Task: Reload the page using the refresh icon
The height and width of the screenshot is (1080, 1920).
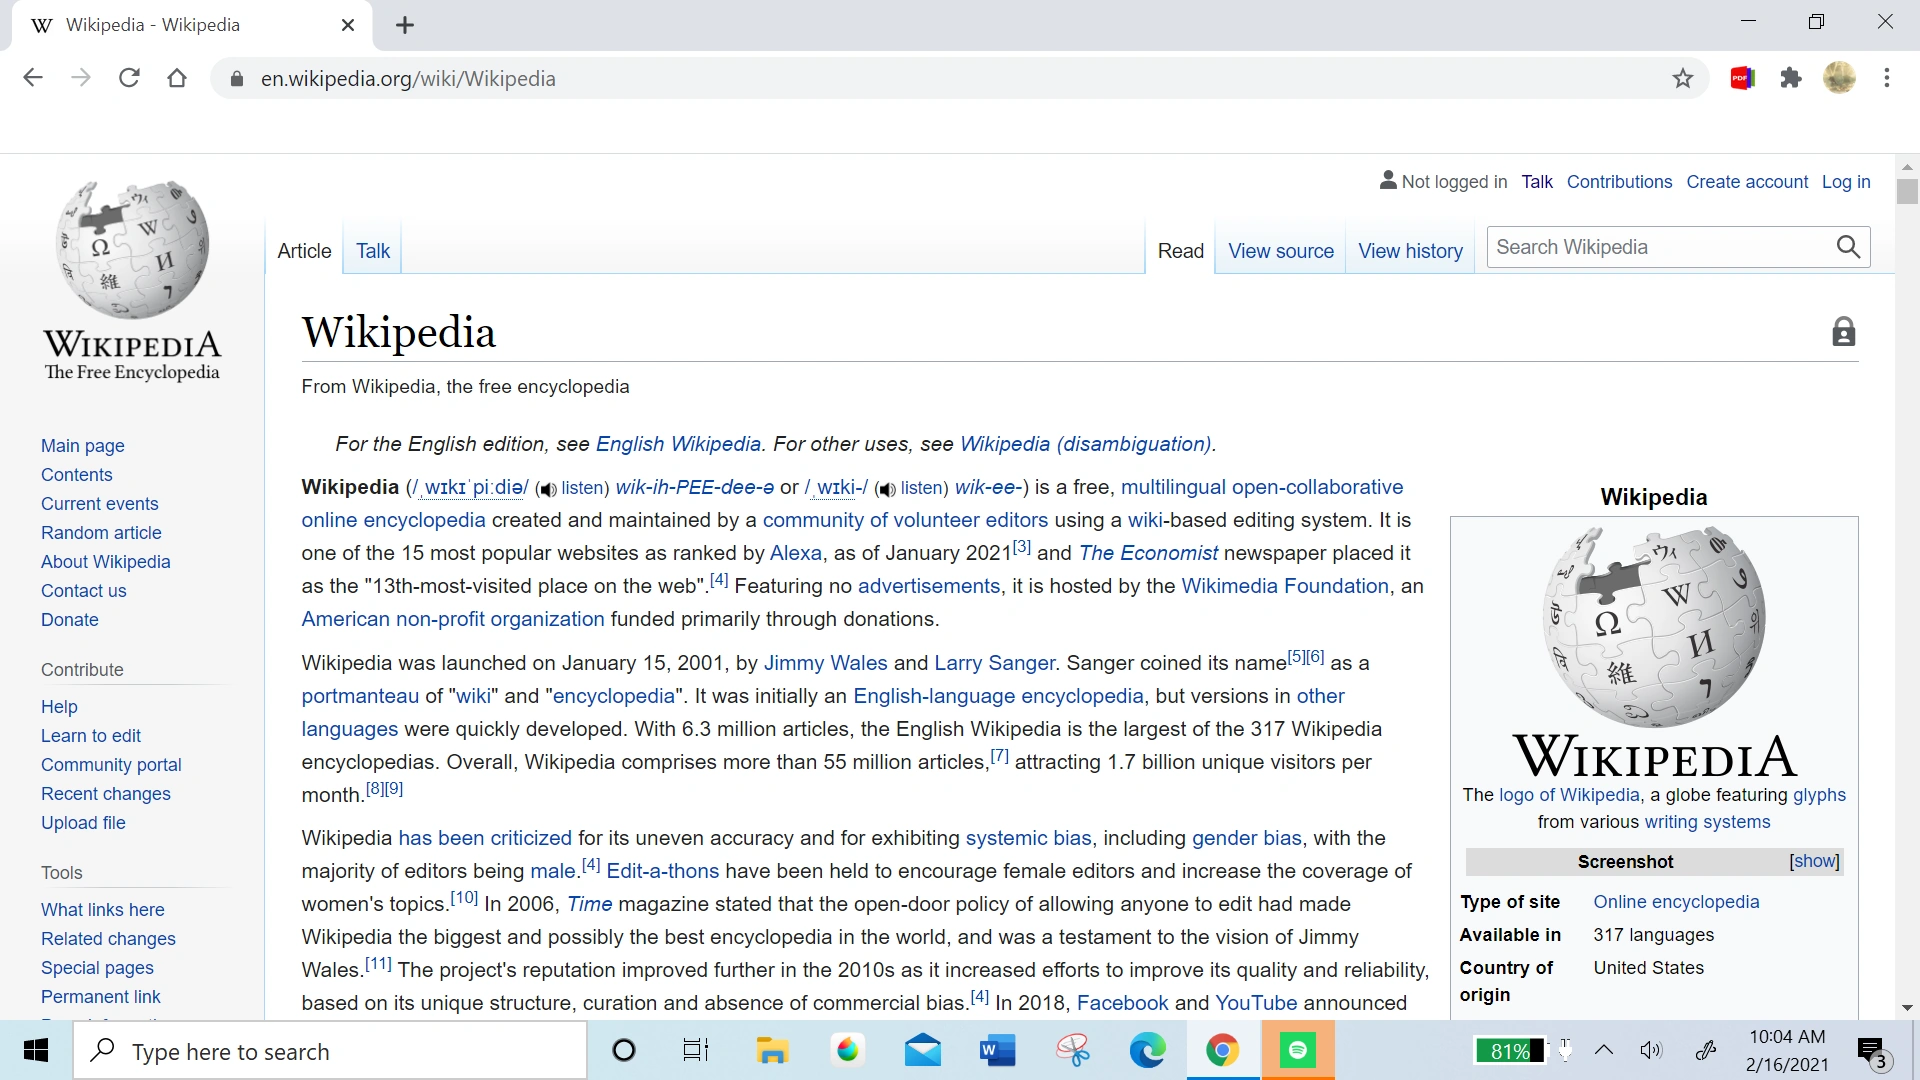Action: [x=129, y=78]
